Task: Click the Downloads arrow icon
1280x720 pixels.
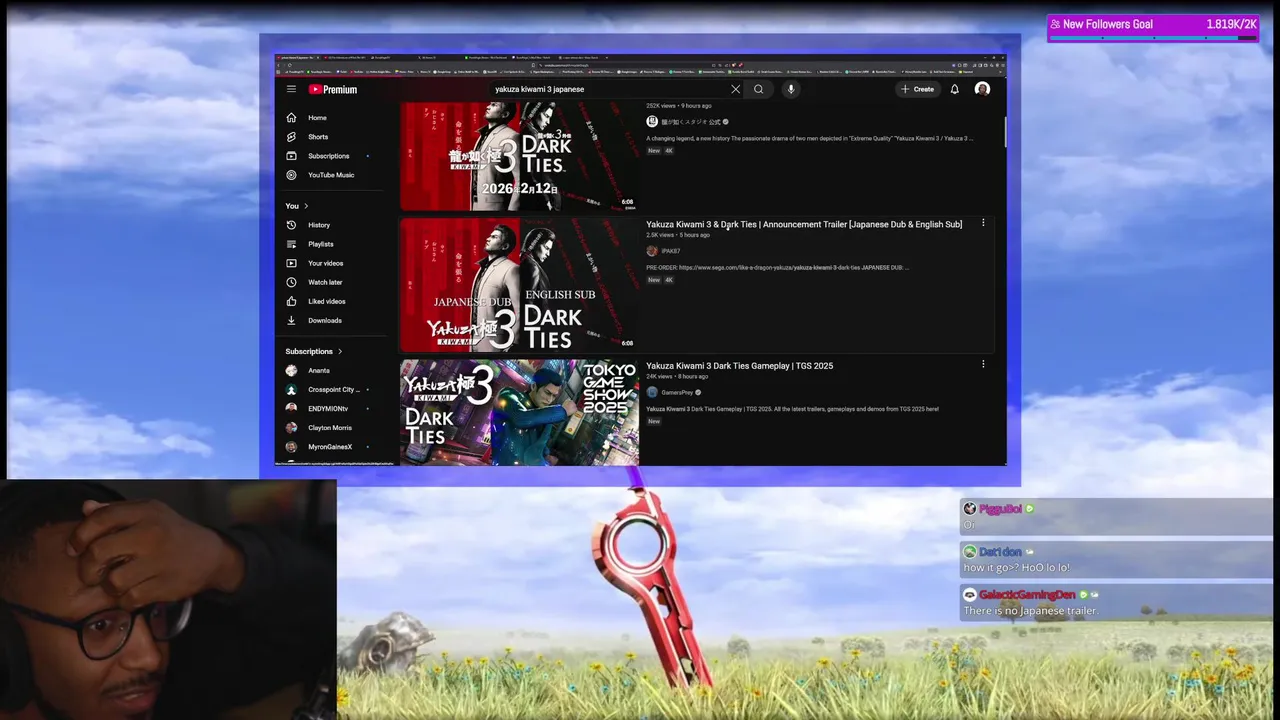Action: [291, 320]
